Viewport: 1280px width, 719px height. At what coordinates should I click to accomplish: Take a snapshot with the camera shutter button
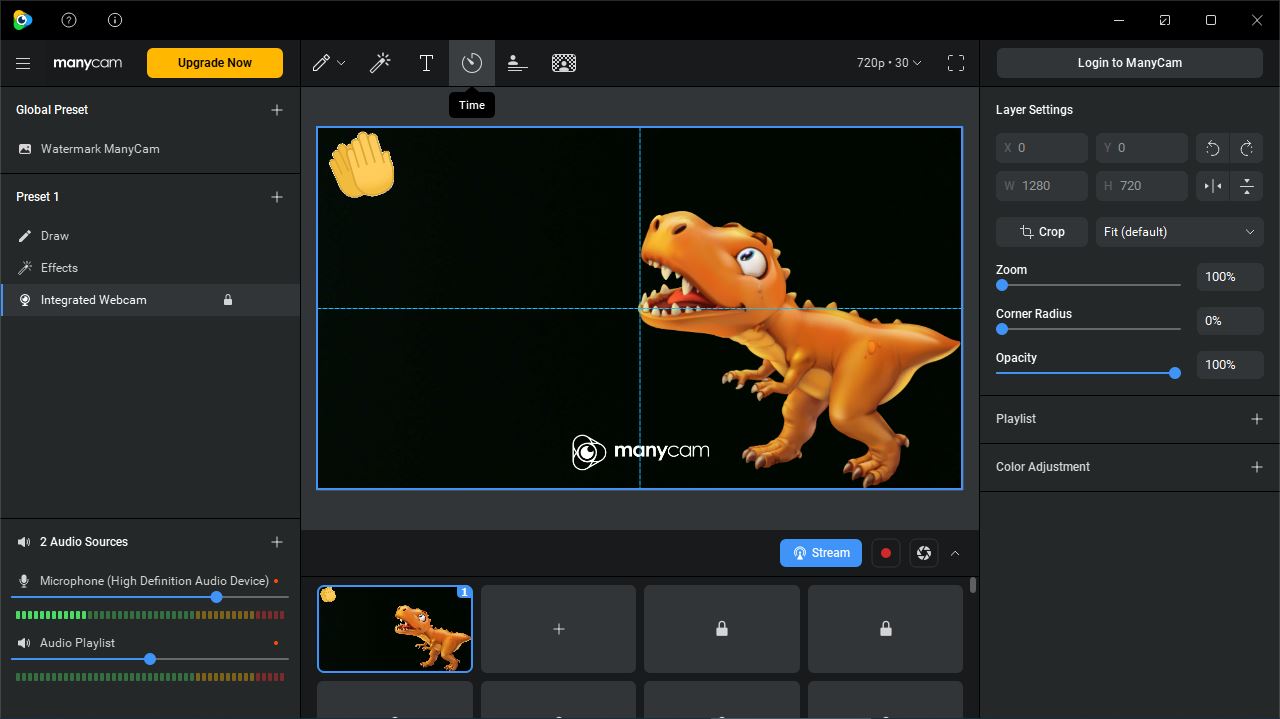924,553
